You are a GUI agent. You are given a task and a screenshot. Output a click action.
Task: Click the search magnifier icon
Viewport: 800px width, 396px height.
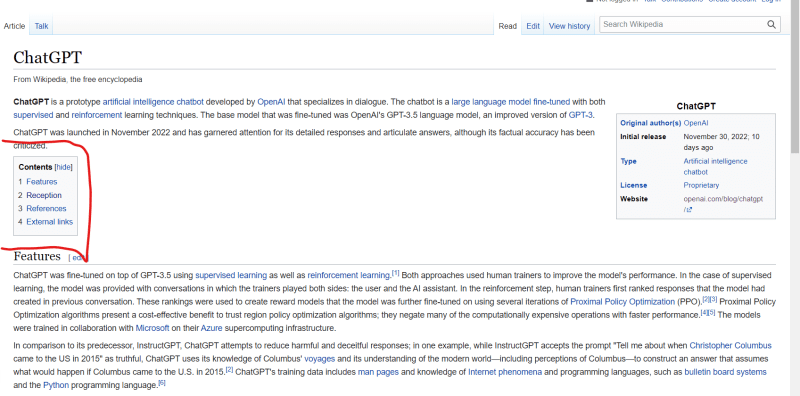click(x=771, y=24)
